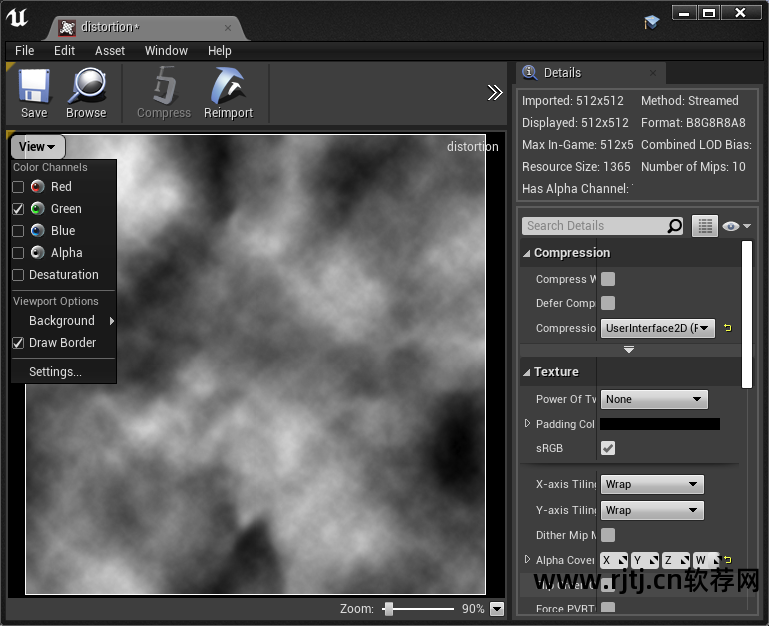Click the alpha channel sphere icon
The image size is (769, 626).
(38, 253)
